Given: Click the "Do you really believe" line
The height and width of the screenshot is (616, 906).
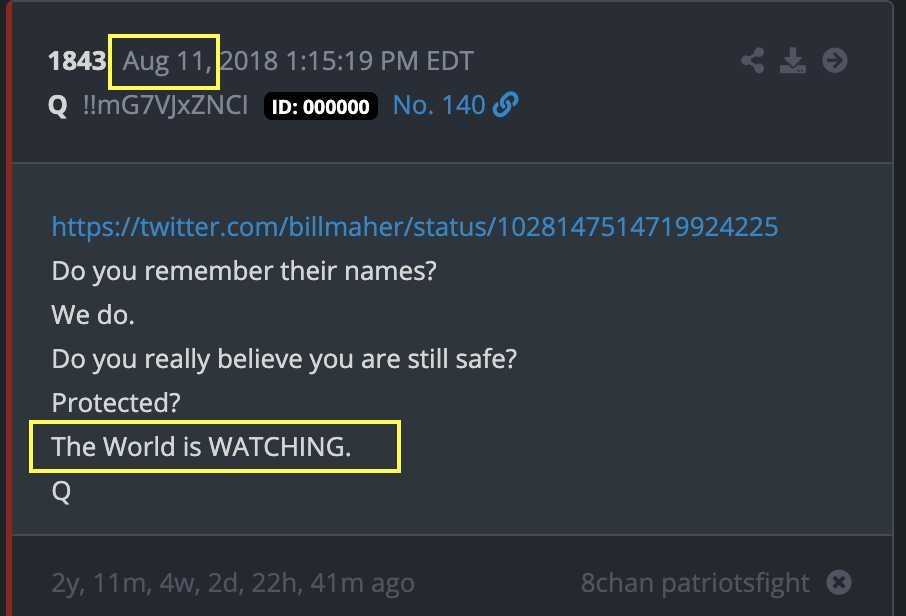Looking at the screenshot, I should 284,359.
